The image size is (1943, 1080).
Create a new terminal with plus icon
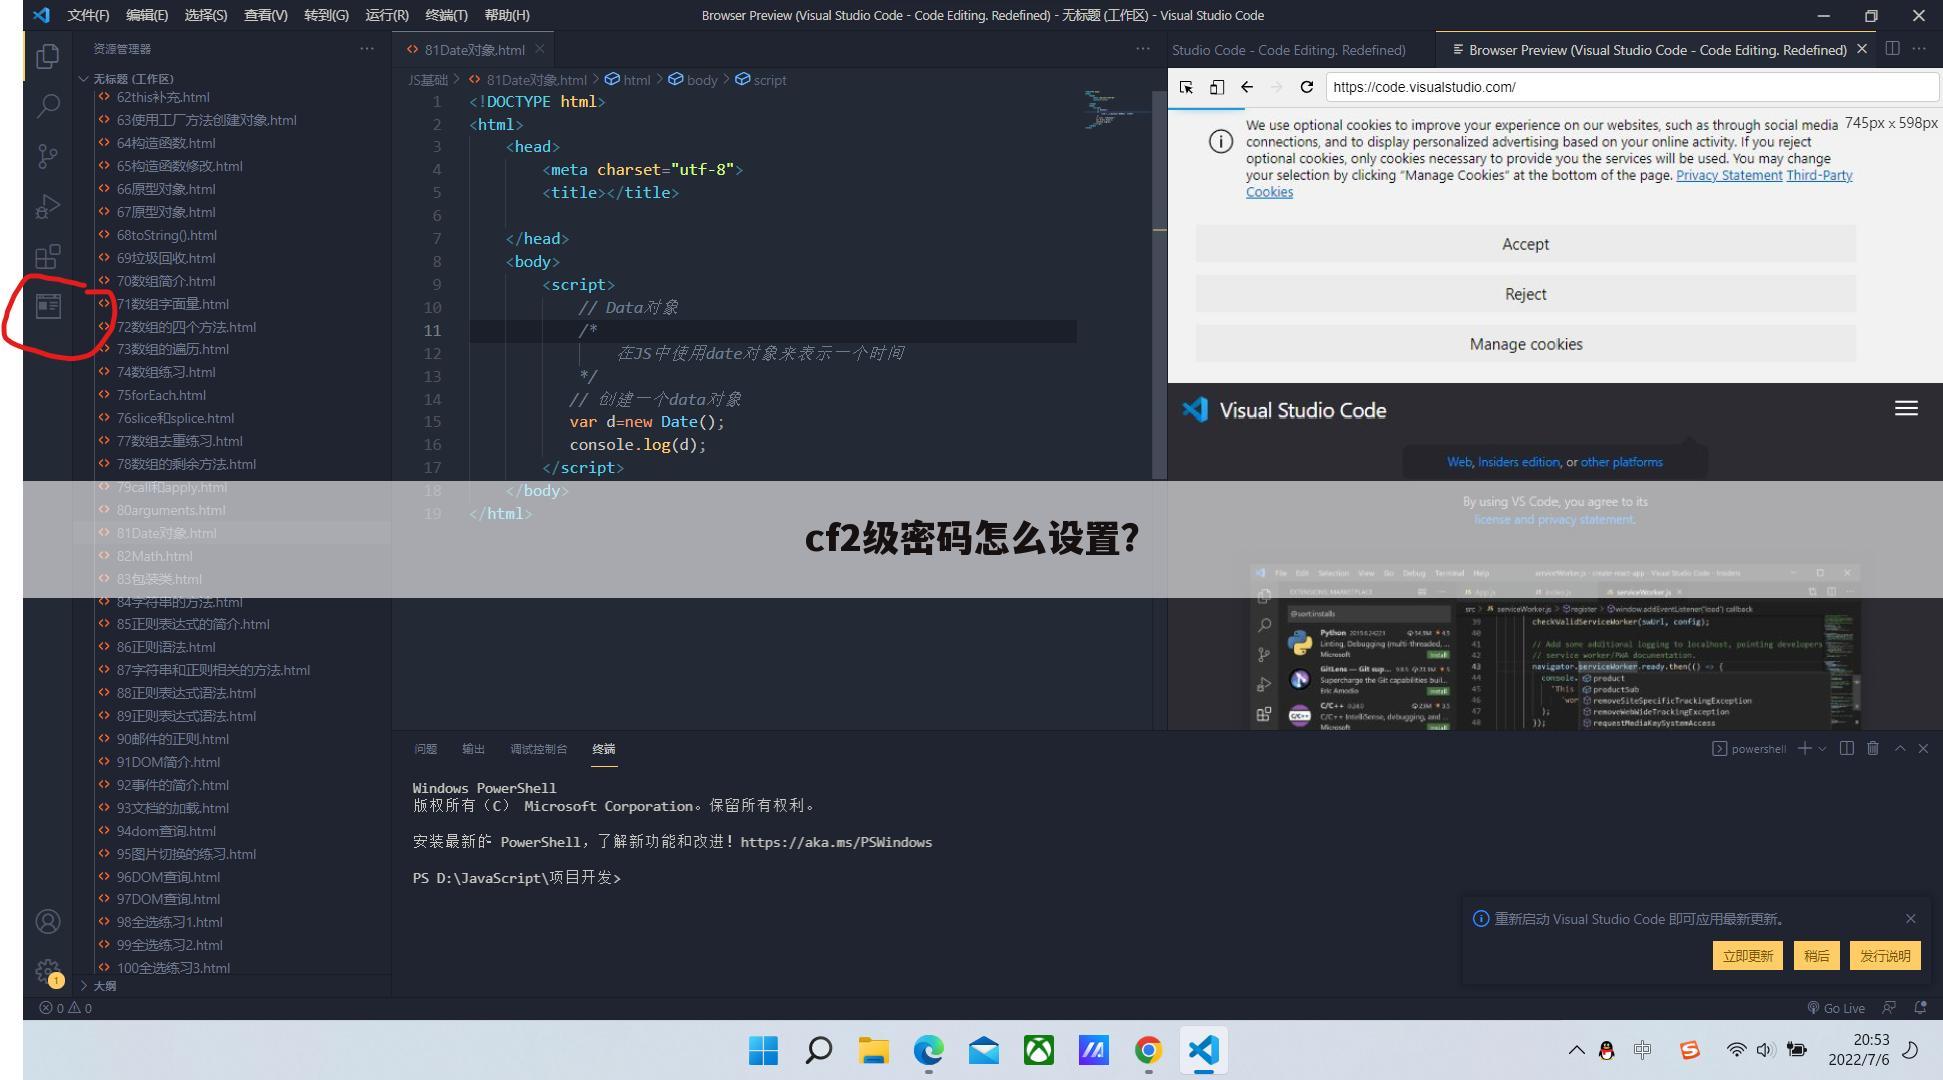1804,748
